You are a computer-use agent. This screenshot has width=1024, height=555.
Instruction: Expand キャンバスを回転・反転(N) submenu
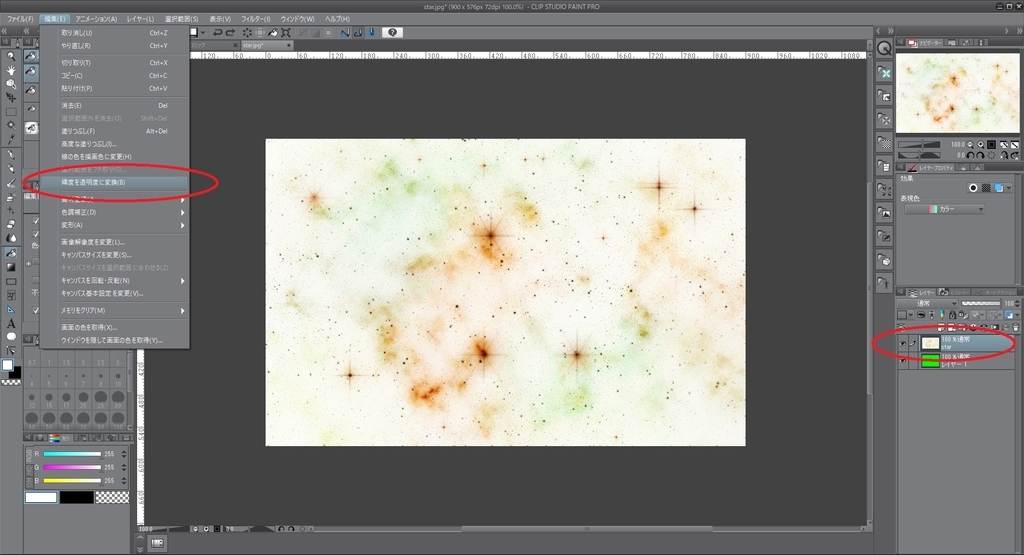pos(115,281)
